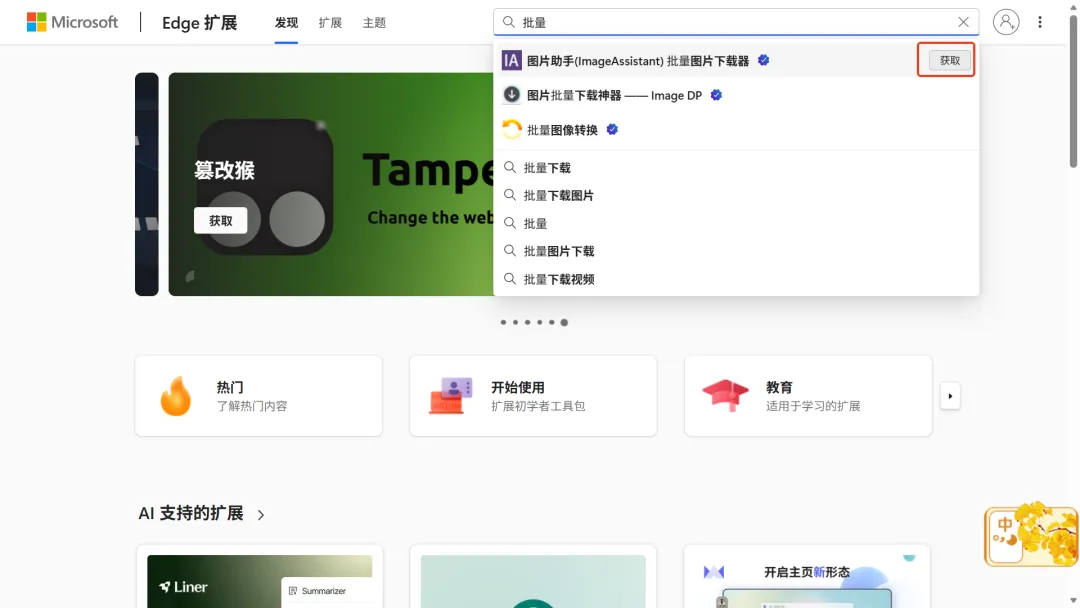Select 图片批量下载神器 Image DP suggestion

point(736,95)
